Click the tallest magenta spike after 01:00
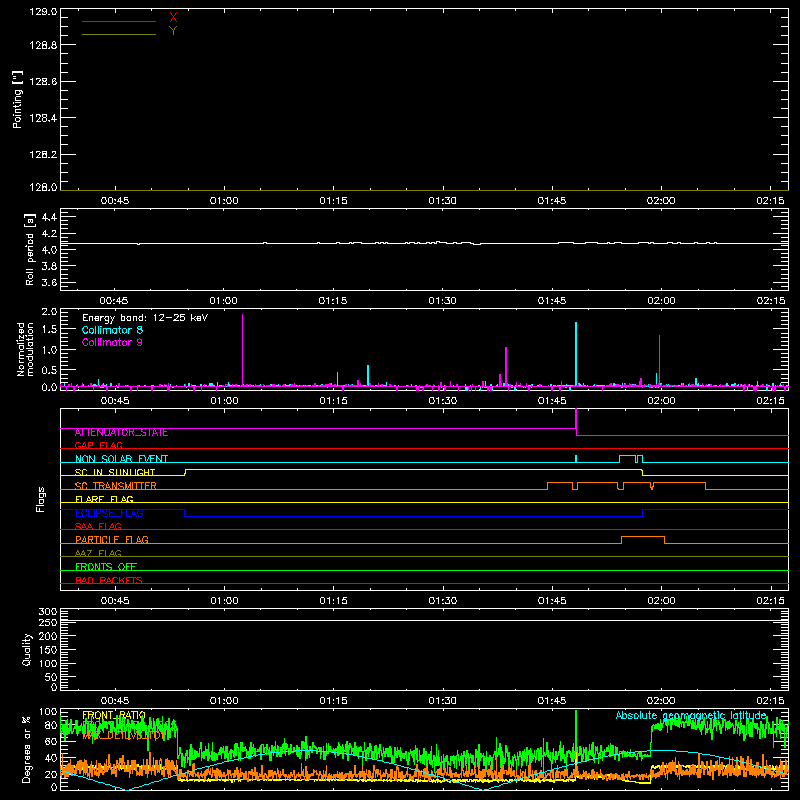Viewport: 800px width, 800px height. pos(242,350)
